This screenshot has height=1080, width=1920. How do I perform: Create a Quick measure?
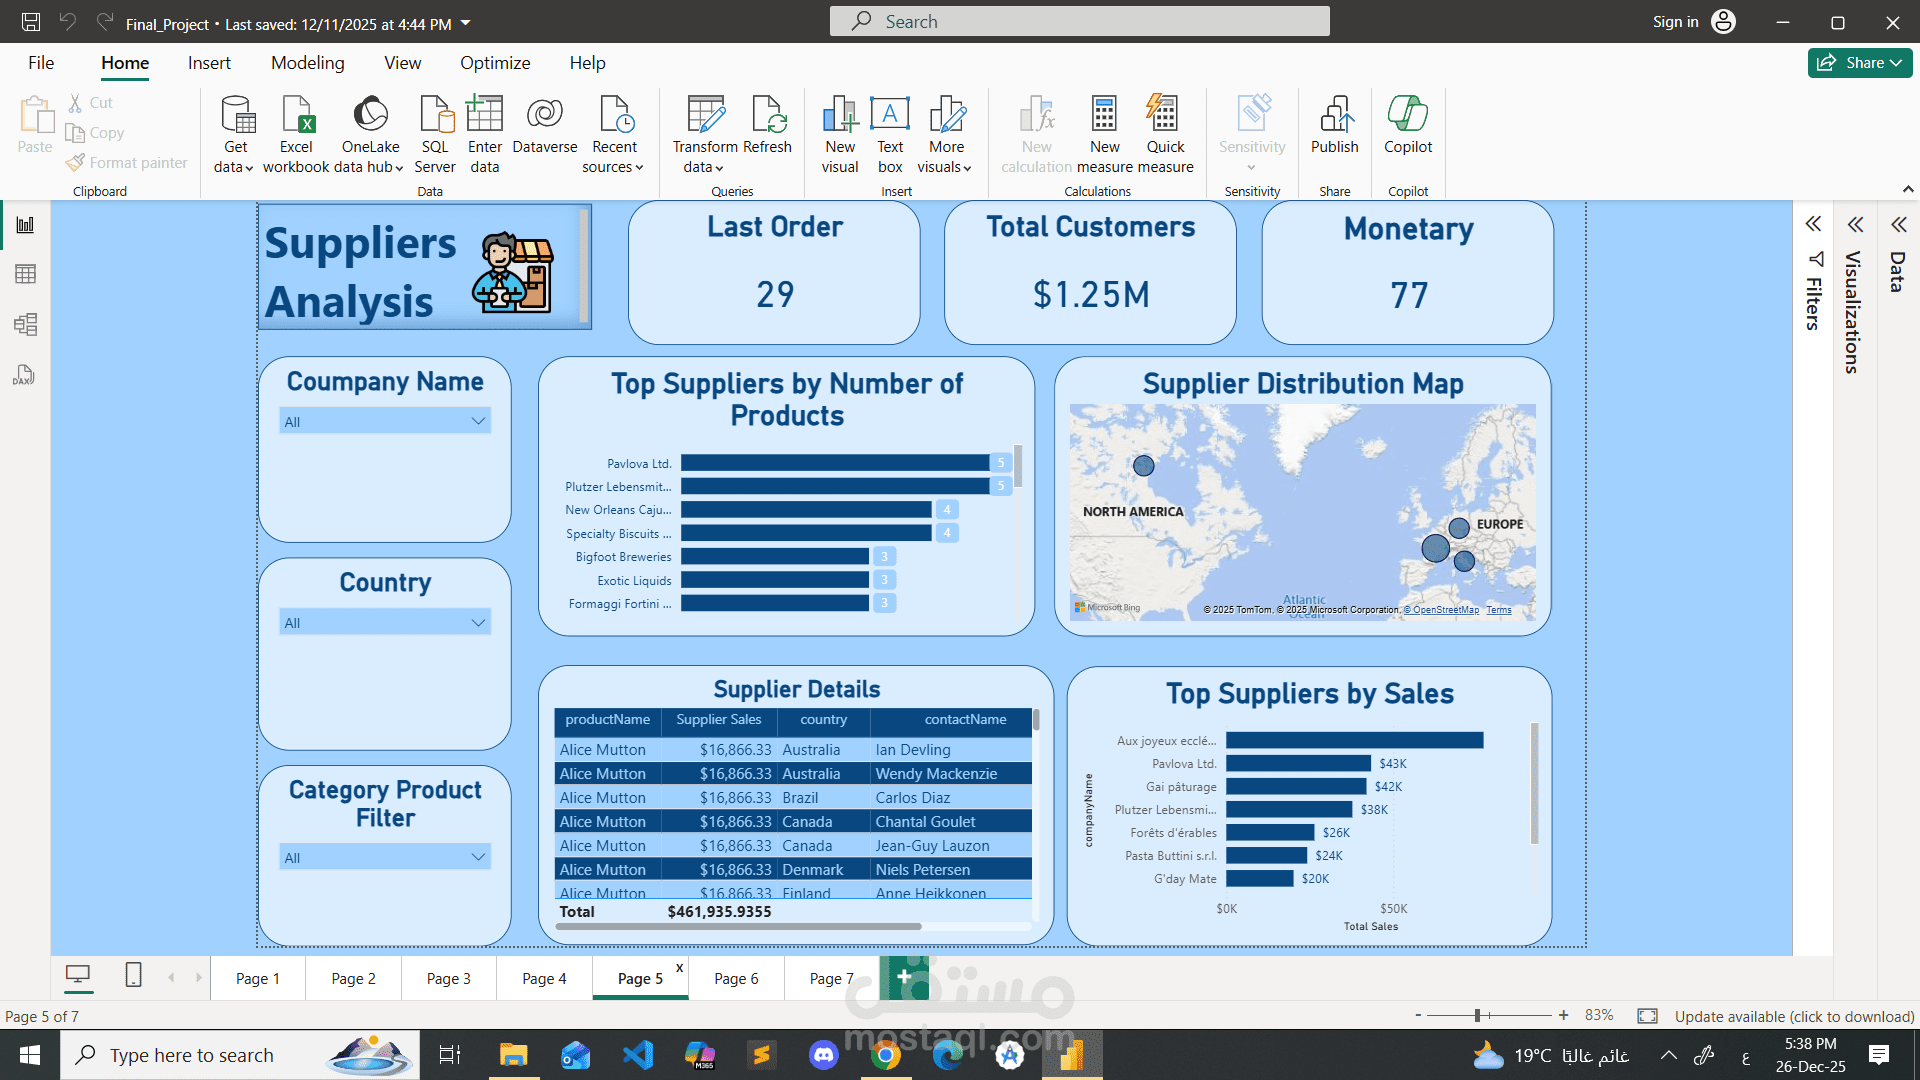1164,115
